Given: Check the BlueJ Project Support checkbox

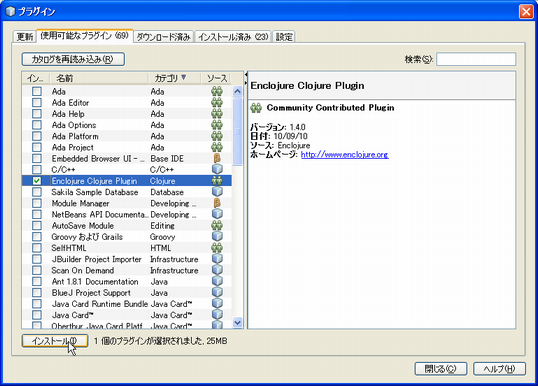Looking at the screenshot, I should coord(37,292).
